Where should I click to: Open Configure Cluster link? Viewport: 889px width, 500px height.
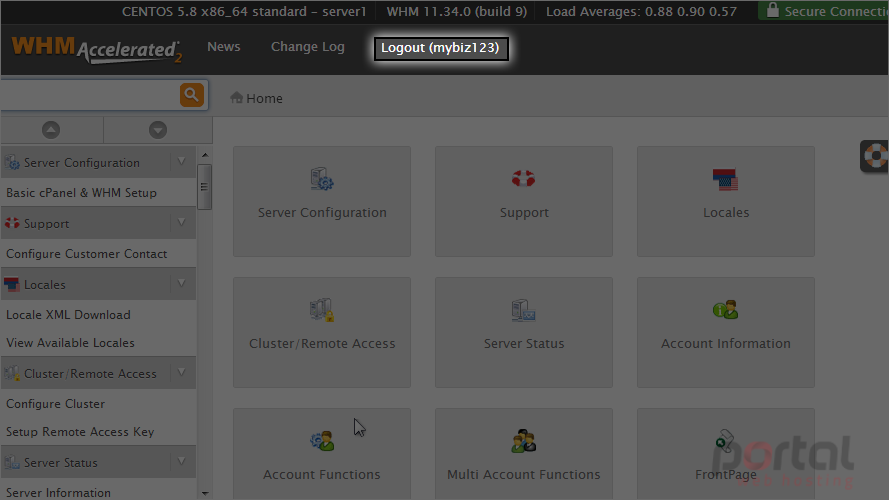click(x=55, y=404)
